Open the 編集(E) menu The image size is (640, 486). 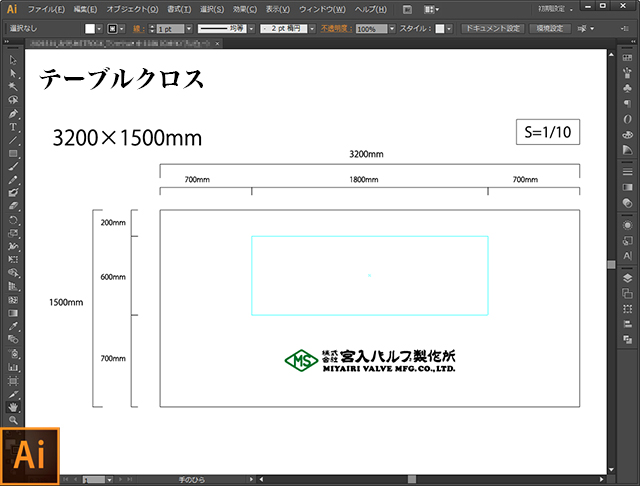(85, 9)
